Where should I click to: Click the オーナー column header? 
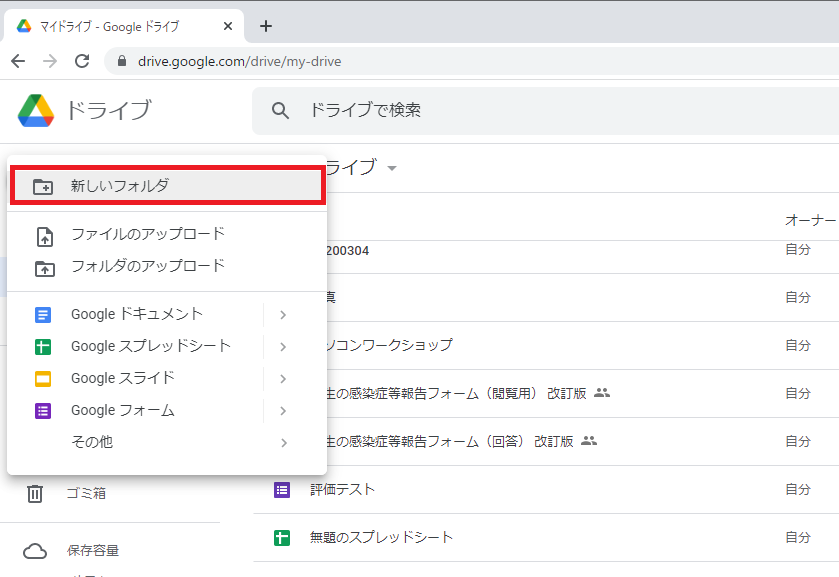pyautogui.click(x=810, y=220)
